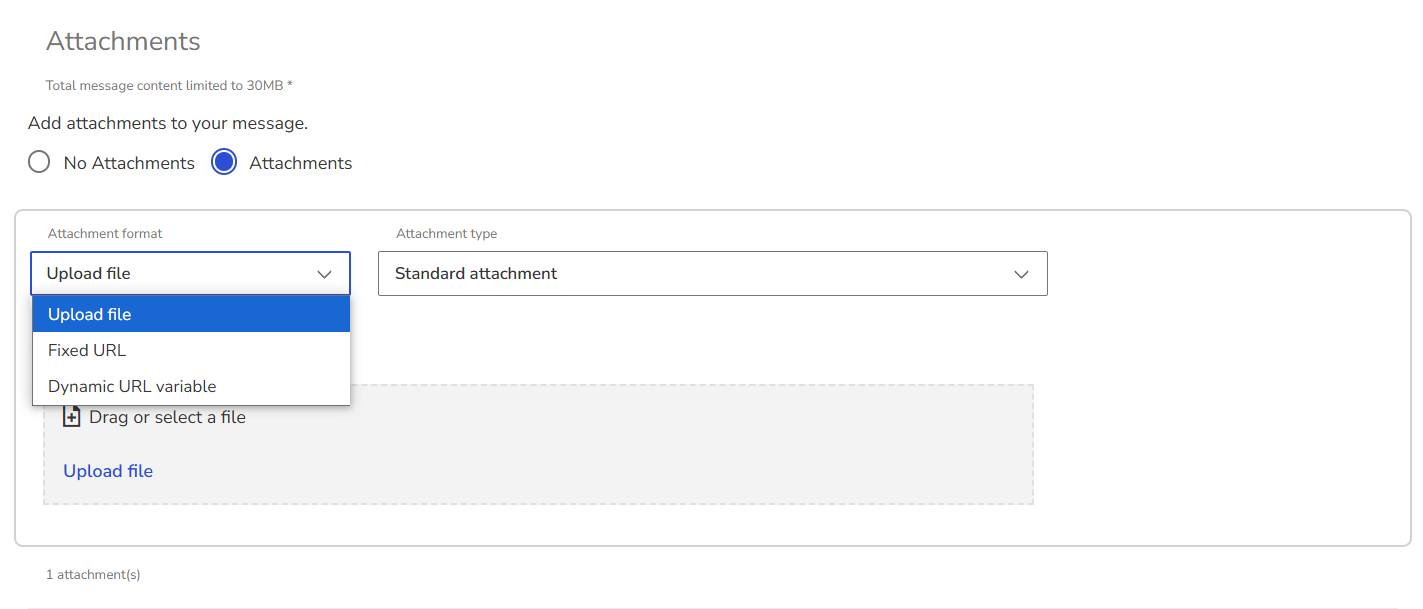Select the Attachments radio button

pyautogui.click(x=224, y=162)
